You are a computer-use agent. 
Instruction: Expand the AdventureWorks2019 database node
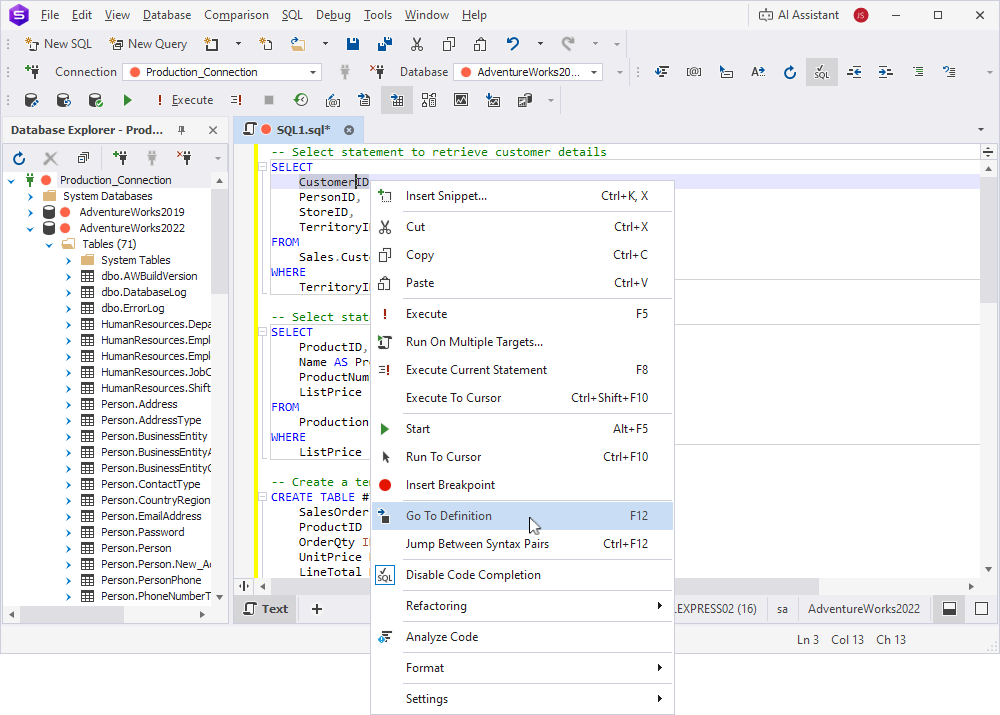click(30, 212)
